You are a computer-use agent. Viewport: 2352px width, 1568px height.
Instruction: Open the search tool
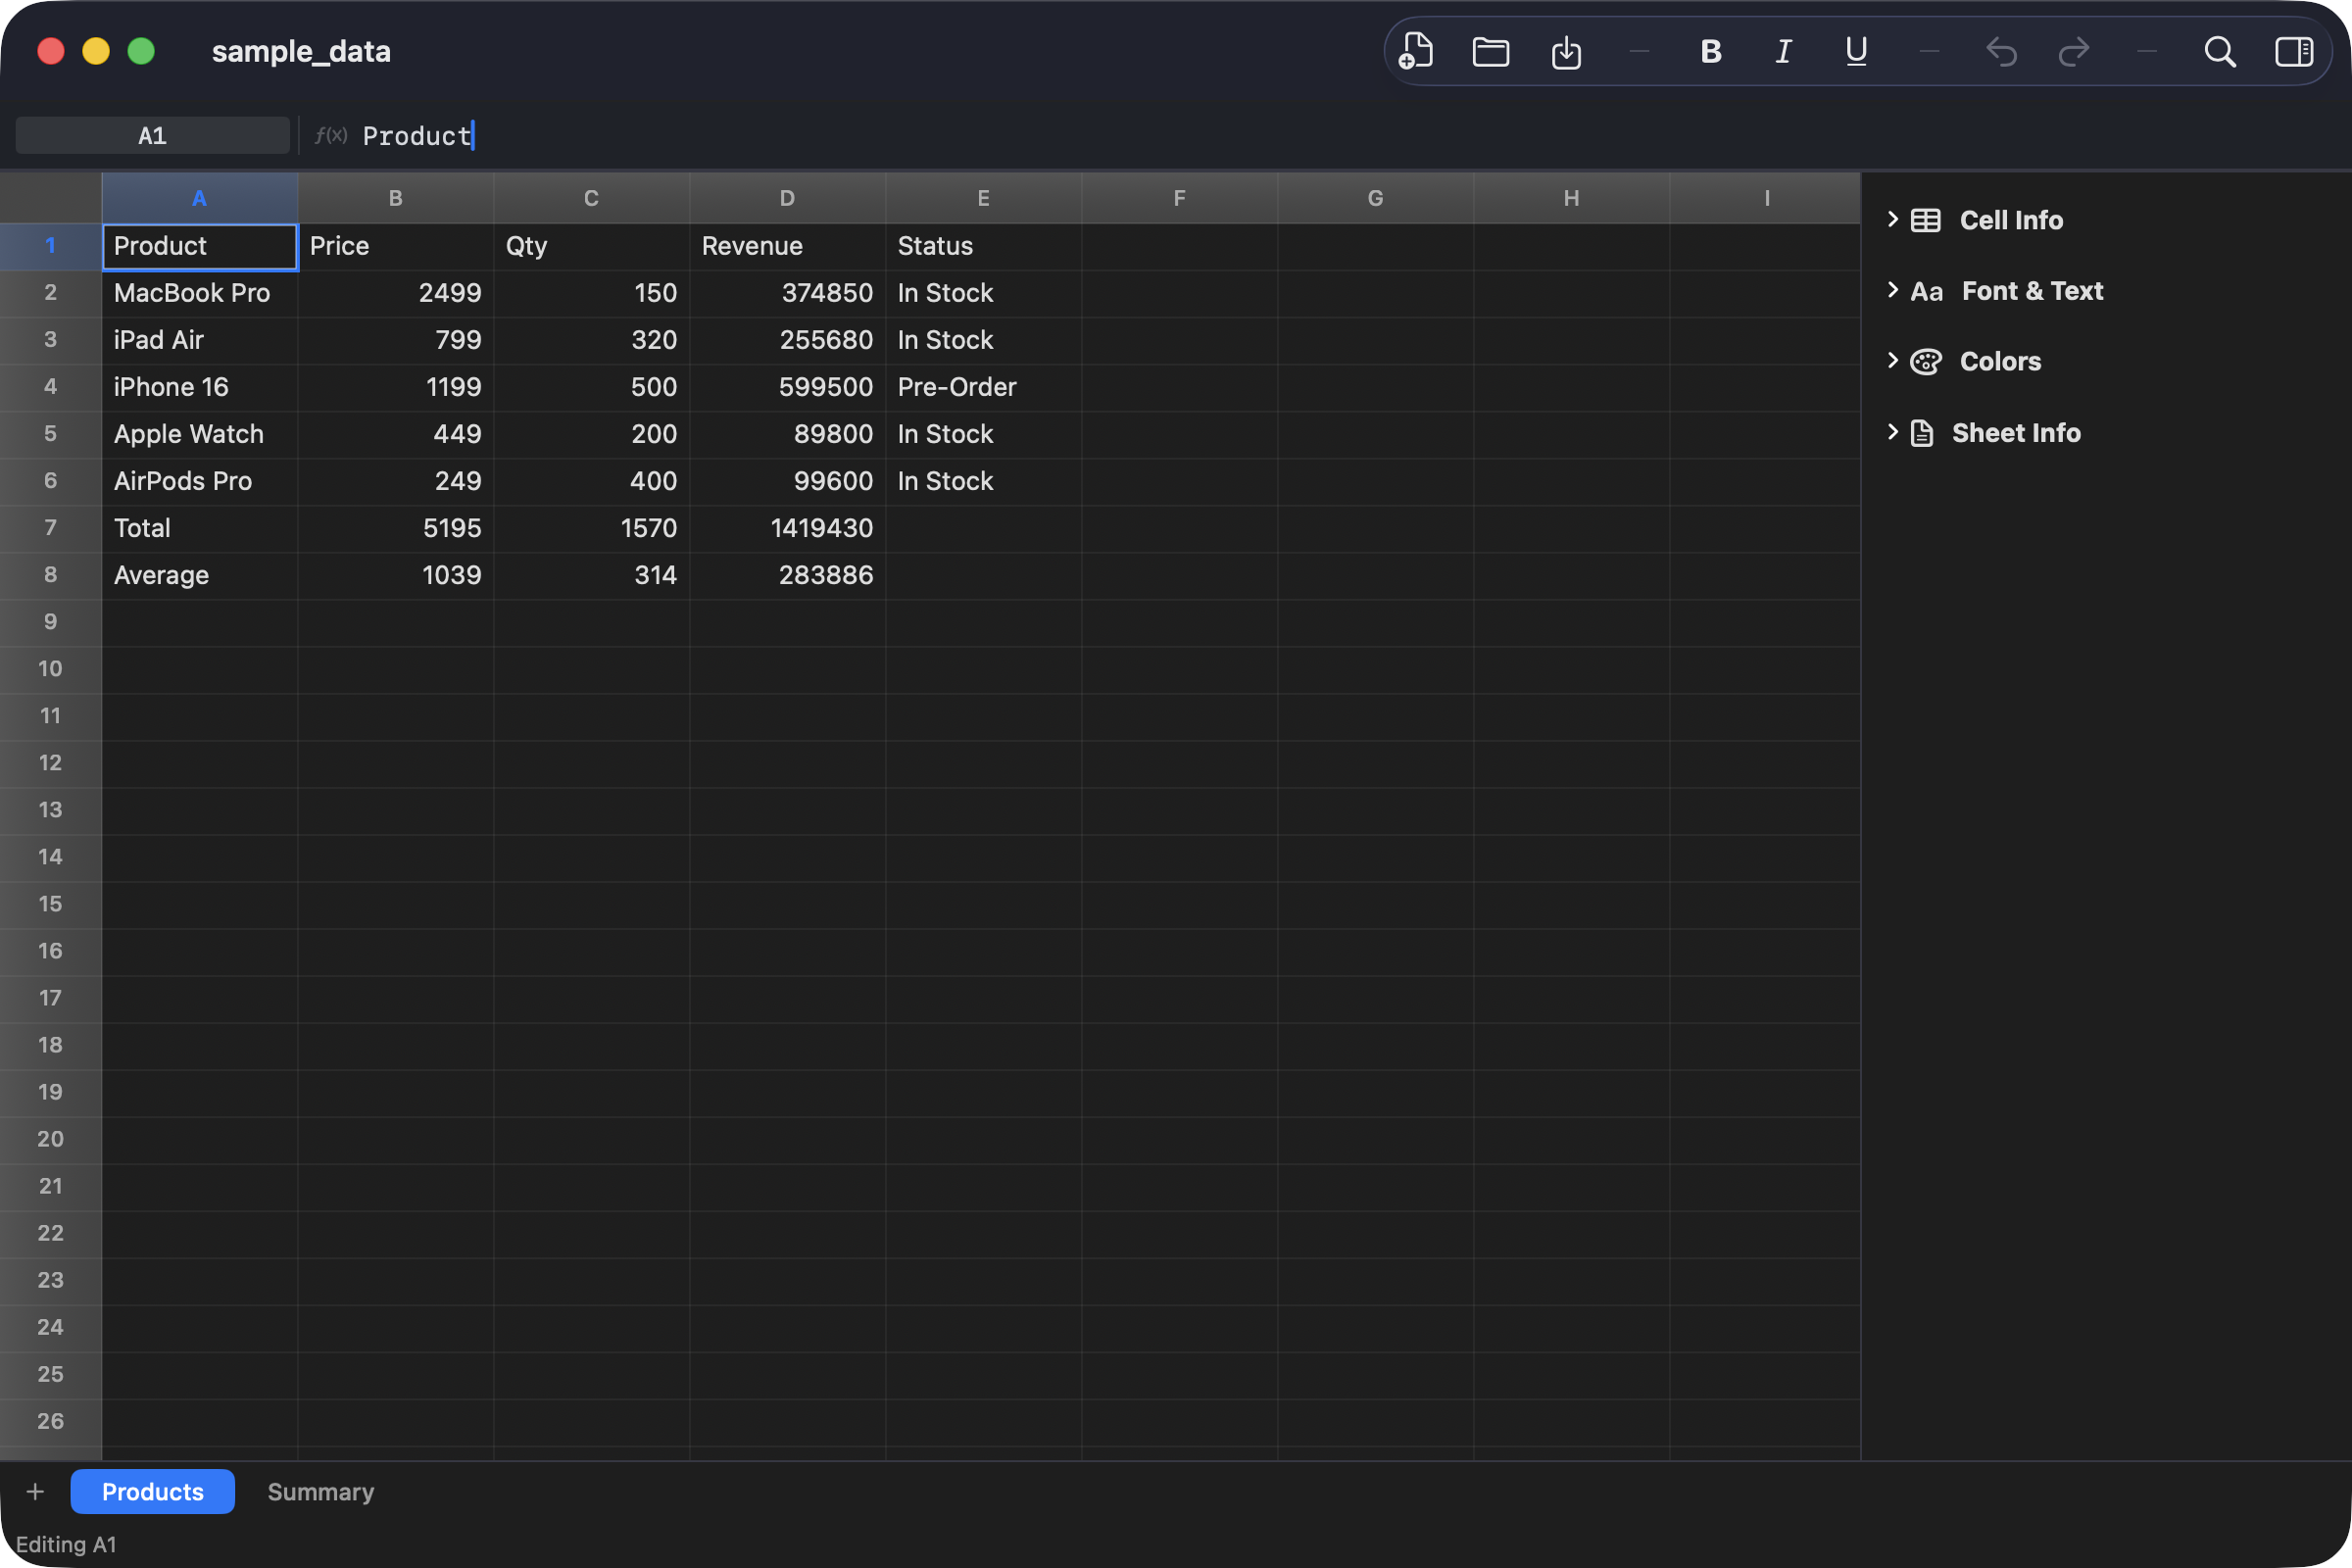(2219, 51)
